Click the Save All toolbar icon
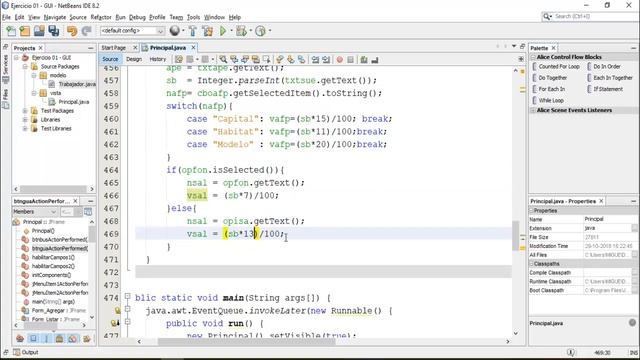 coord(53,31)
